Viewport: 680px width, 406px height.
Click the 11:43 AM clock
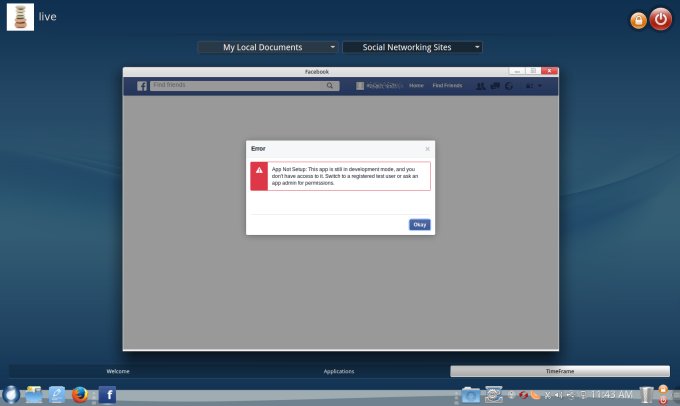tap(612, 394)
